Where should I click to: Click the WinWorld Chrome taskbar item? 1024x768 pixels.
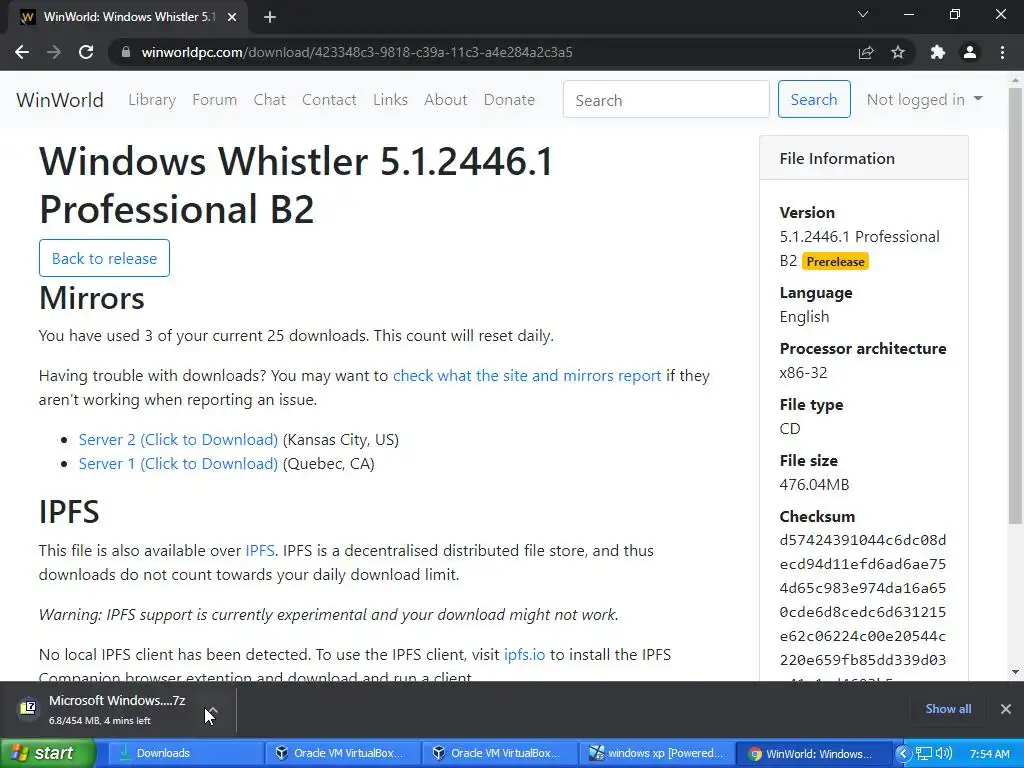coord(814,753)
